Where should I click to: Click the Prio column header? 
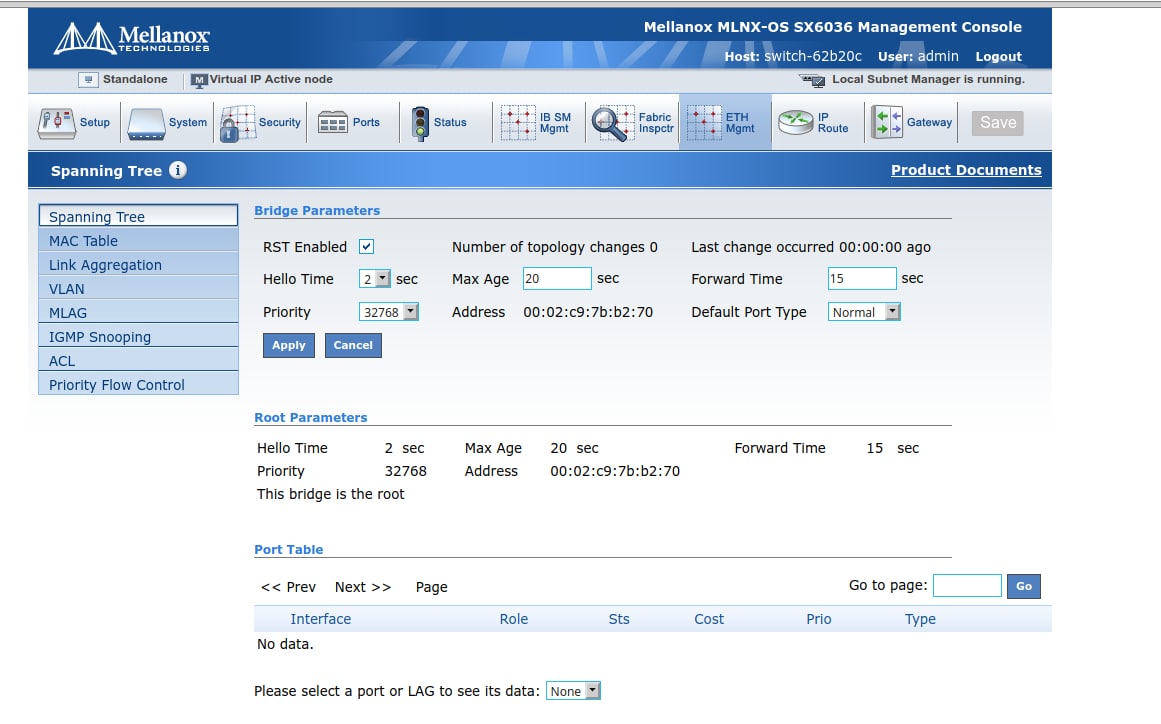(819, 619)
